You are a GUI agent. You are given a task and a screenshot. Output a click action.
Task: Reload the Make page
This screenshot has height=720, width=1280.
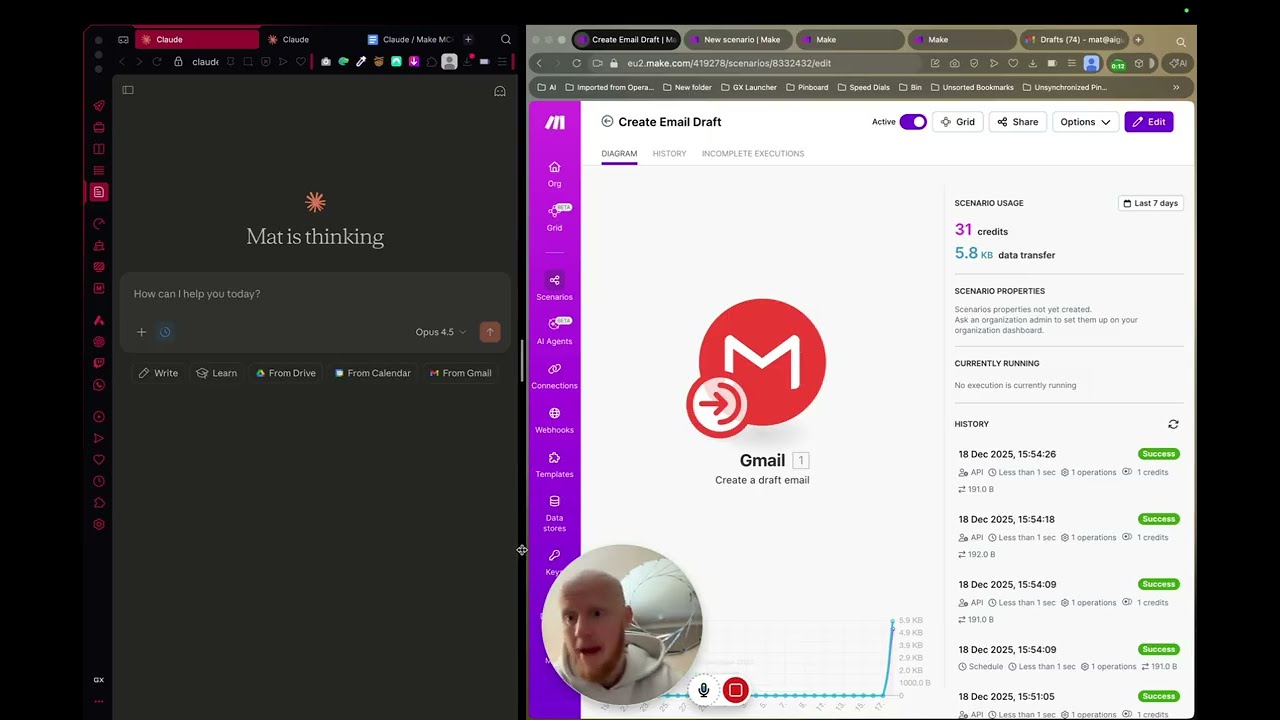click(x=577, y=63)
